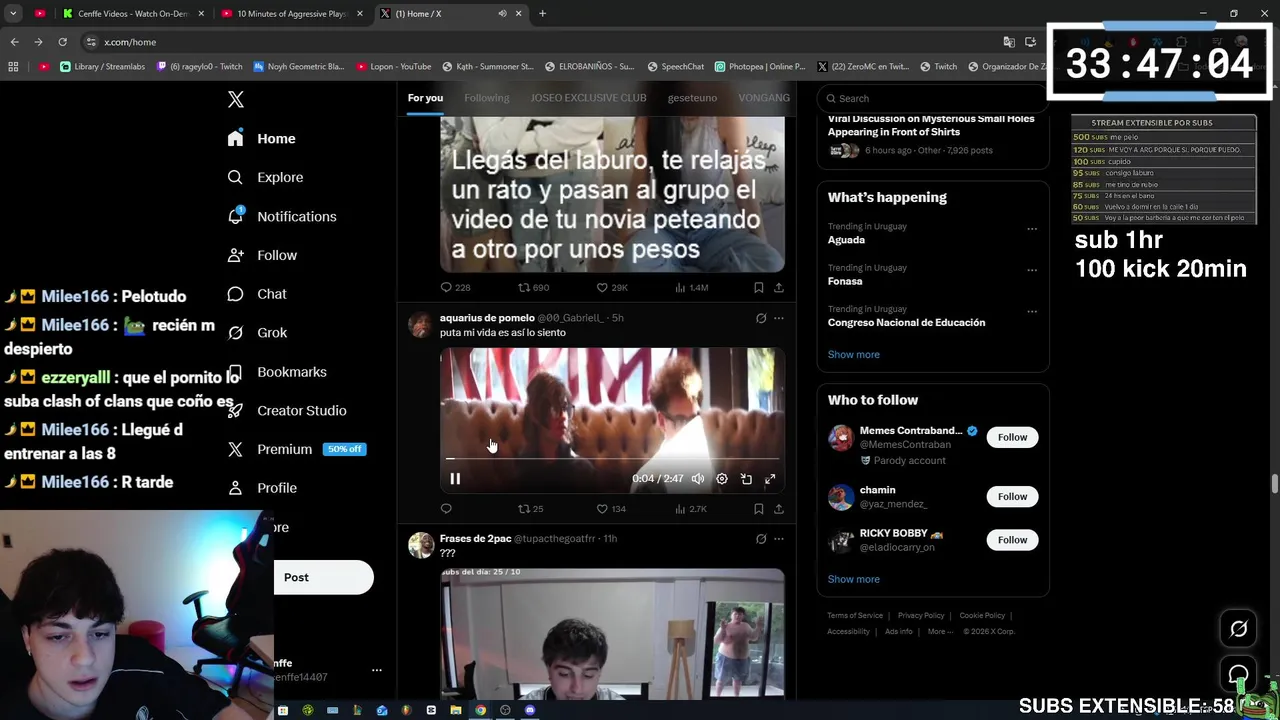Show more in Who to follow
1280x720 pixels.
pos(854,579)
